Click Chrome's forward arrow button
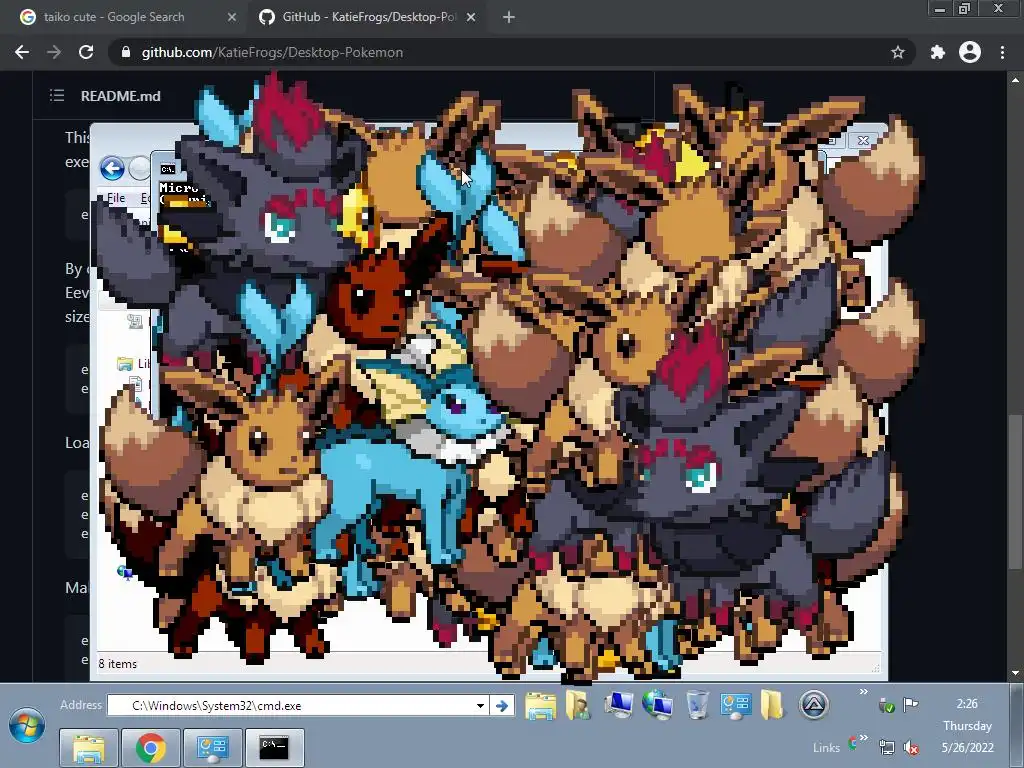The image size is (1024, 768). tap(54, 52)
